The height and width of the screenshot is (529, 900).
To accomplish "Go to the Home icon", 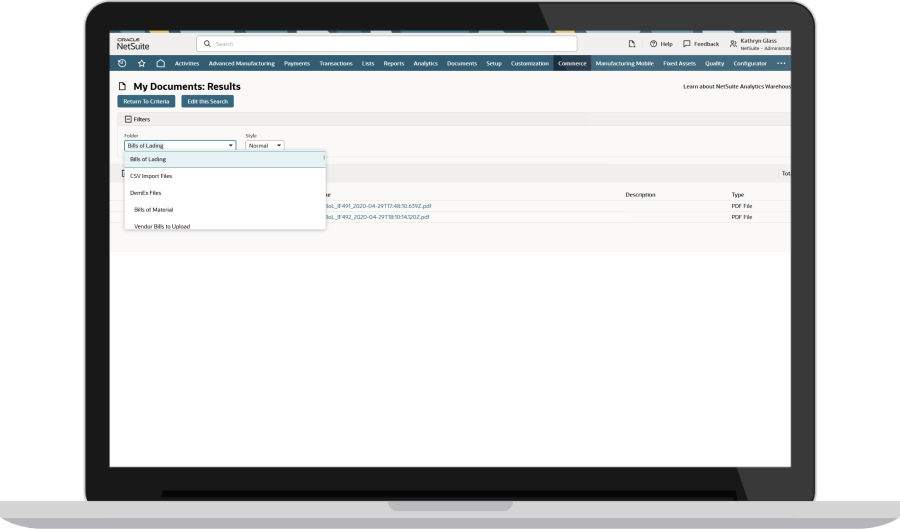I will click(x=160, y=63).
